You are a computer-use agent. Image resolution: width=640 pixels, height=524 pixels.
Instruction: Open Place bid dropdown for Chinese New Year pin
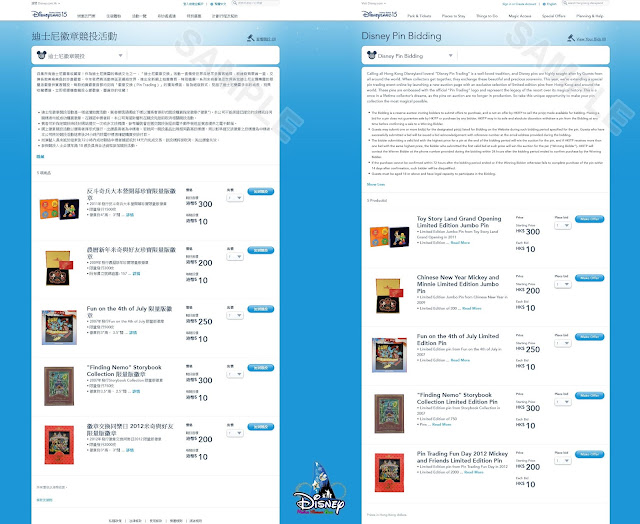[562, 284]
